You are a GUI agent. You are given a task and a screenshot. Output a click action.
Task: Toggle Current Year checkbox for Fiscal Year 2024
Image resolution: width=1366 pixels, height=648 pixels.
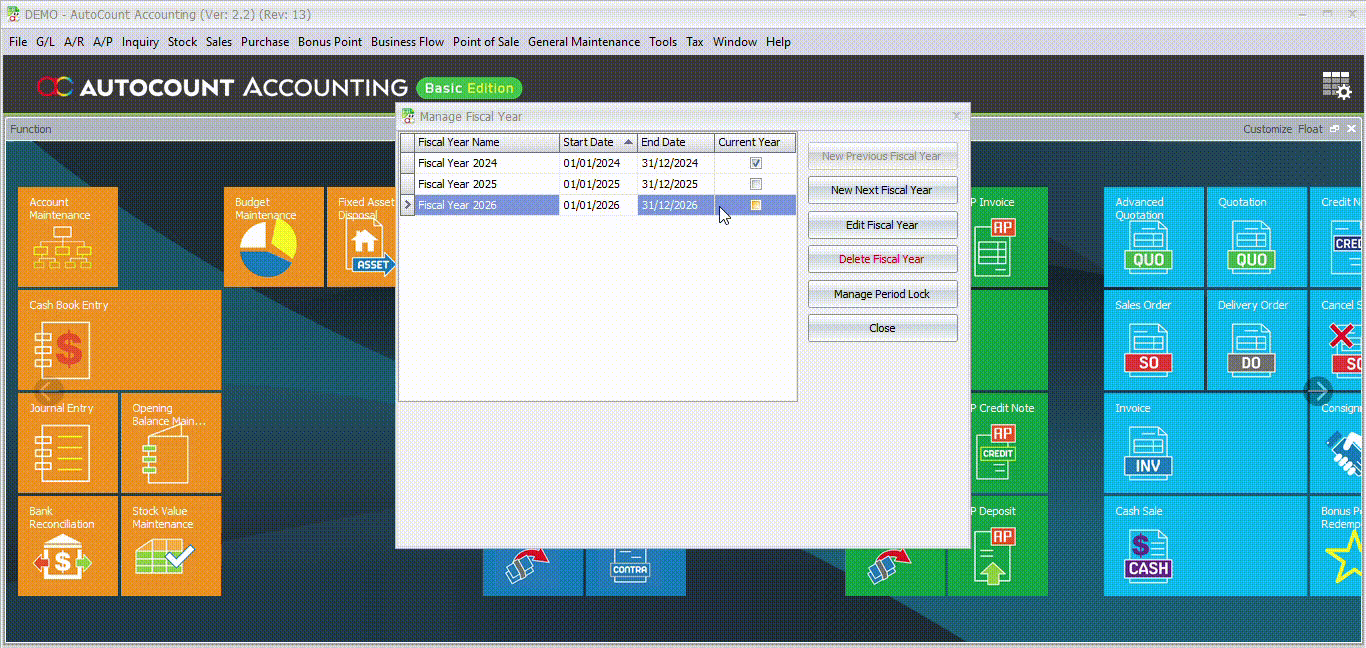(756, 163)
